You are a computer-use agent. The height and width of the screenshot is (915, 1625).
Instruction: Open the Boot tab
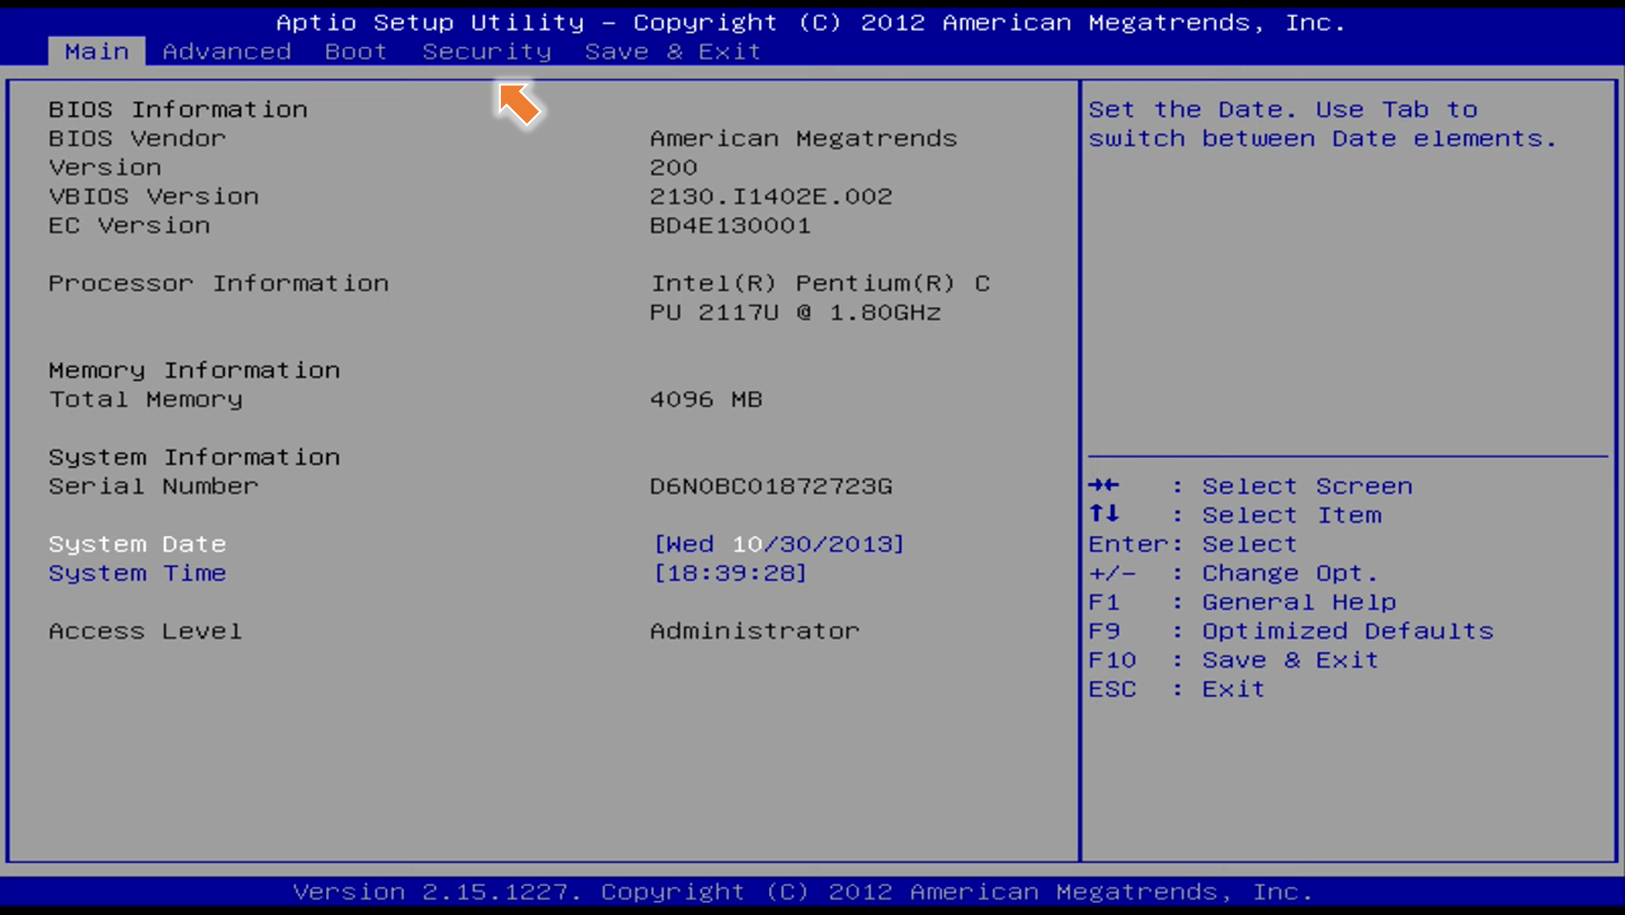[356, 51]
